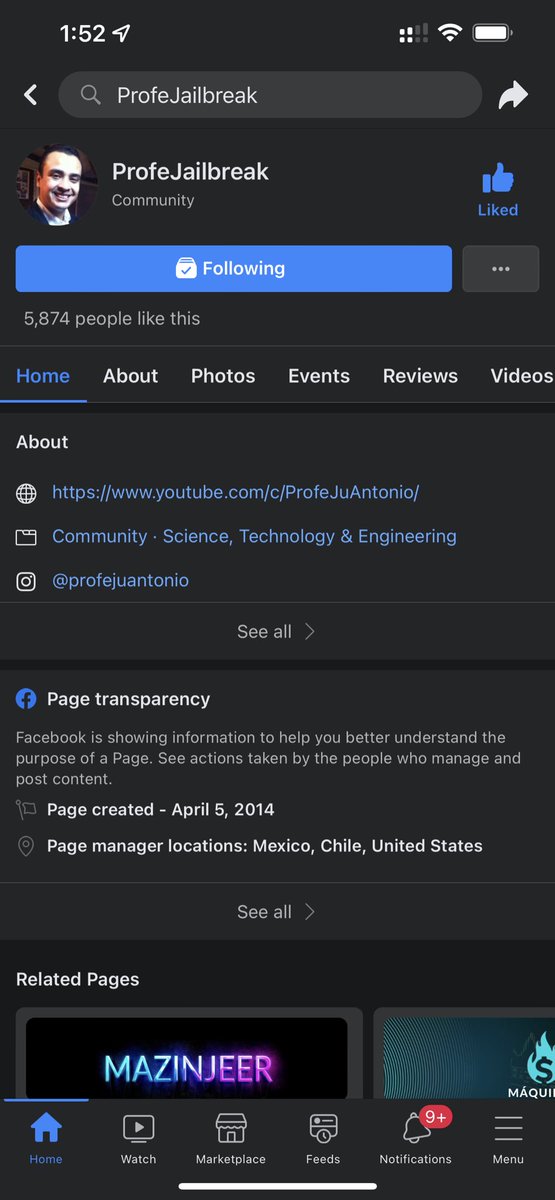The image size is (555, 1200).
Task: Switch to the Events tab
Action: 319,376
